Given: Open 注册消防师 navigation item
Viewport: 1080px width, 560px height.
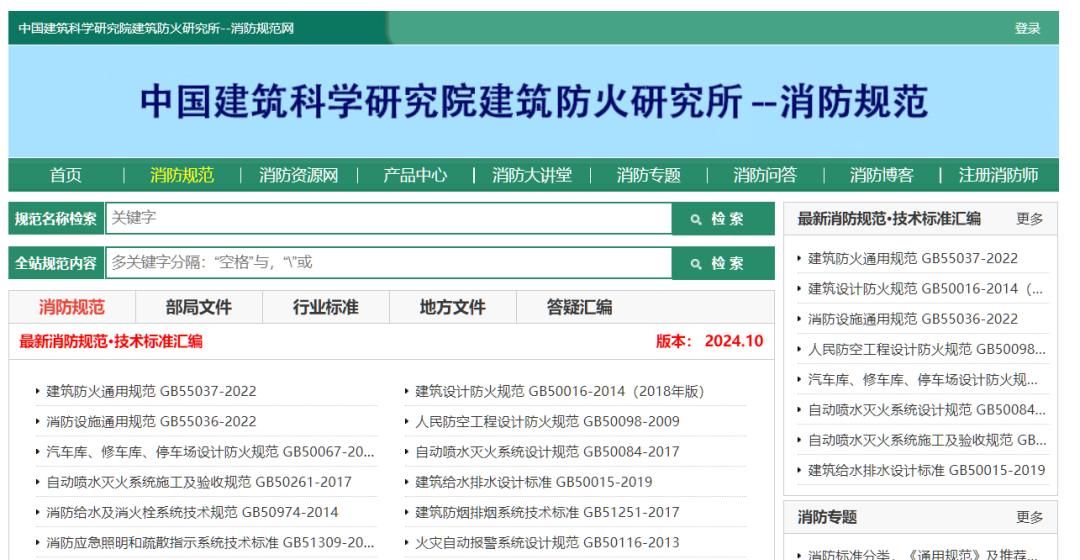Looking at the screenshot, I should coord(998,175).
